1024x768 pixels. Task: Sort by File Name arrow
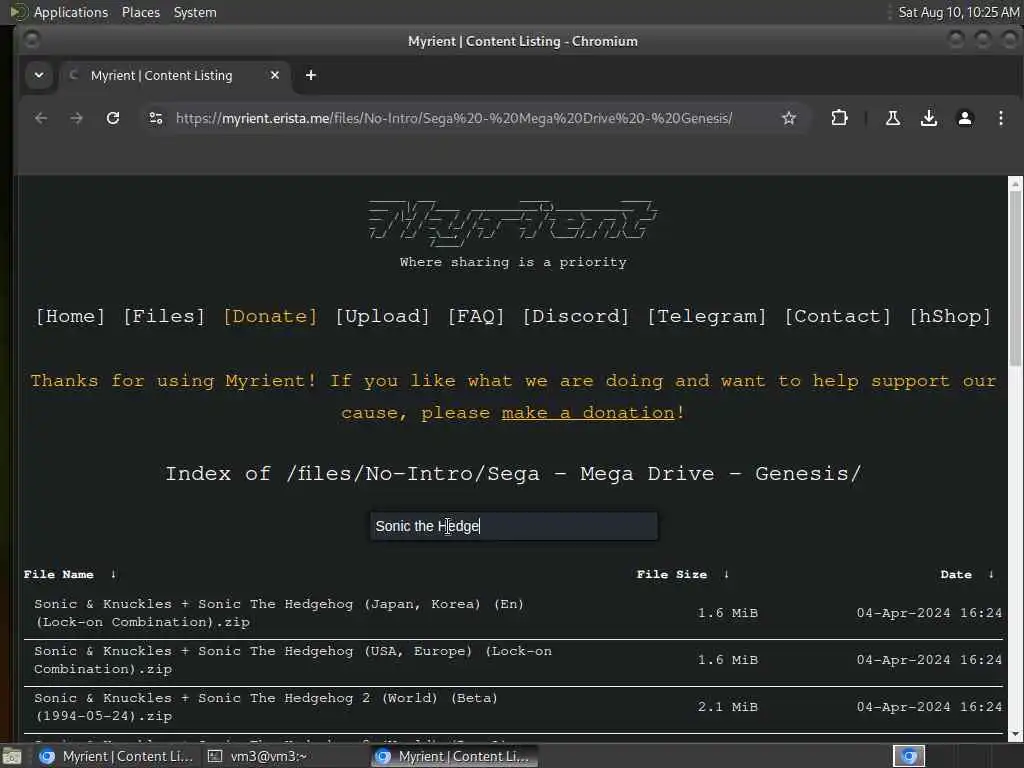113,574
